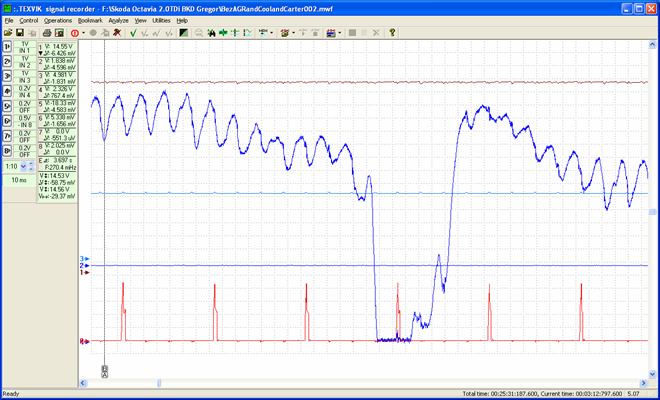Open a recording file via folder icon
Image resolution: width=660 pixels, height=400 pixels.
click(x=8, y=33)
